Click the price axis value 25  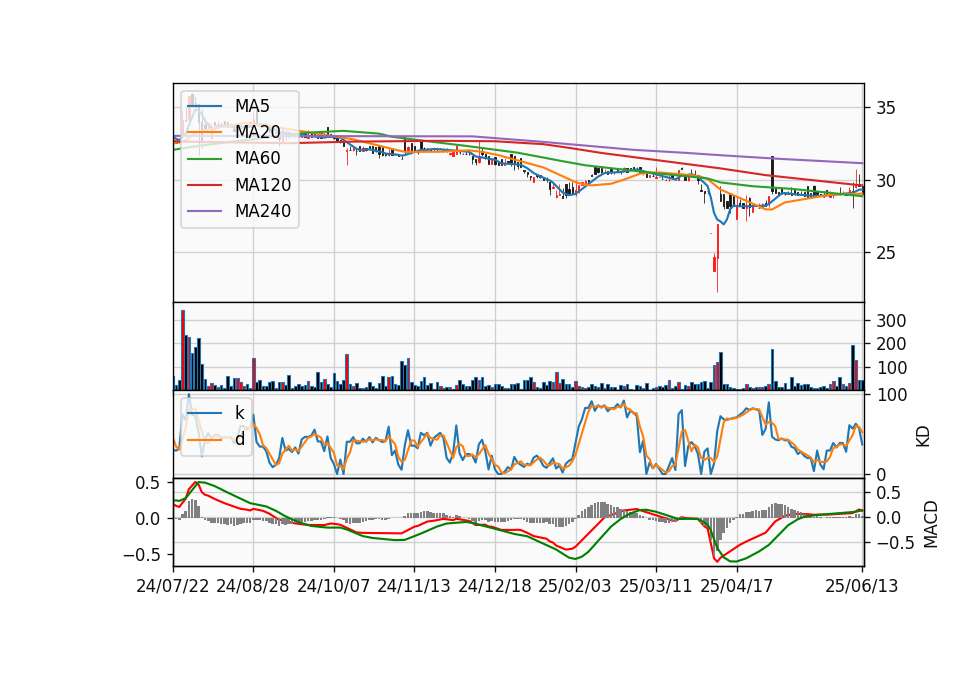coord(885,253)
